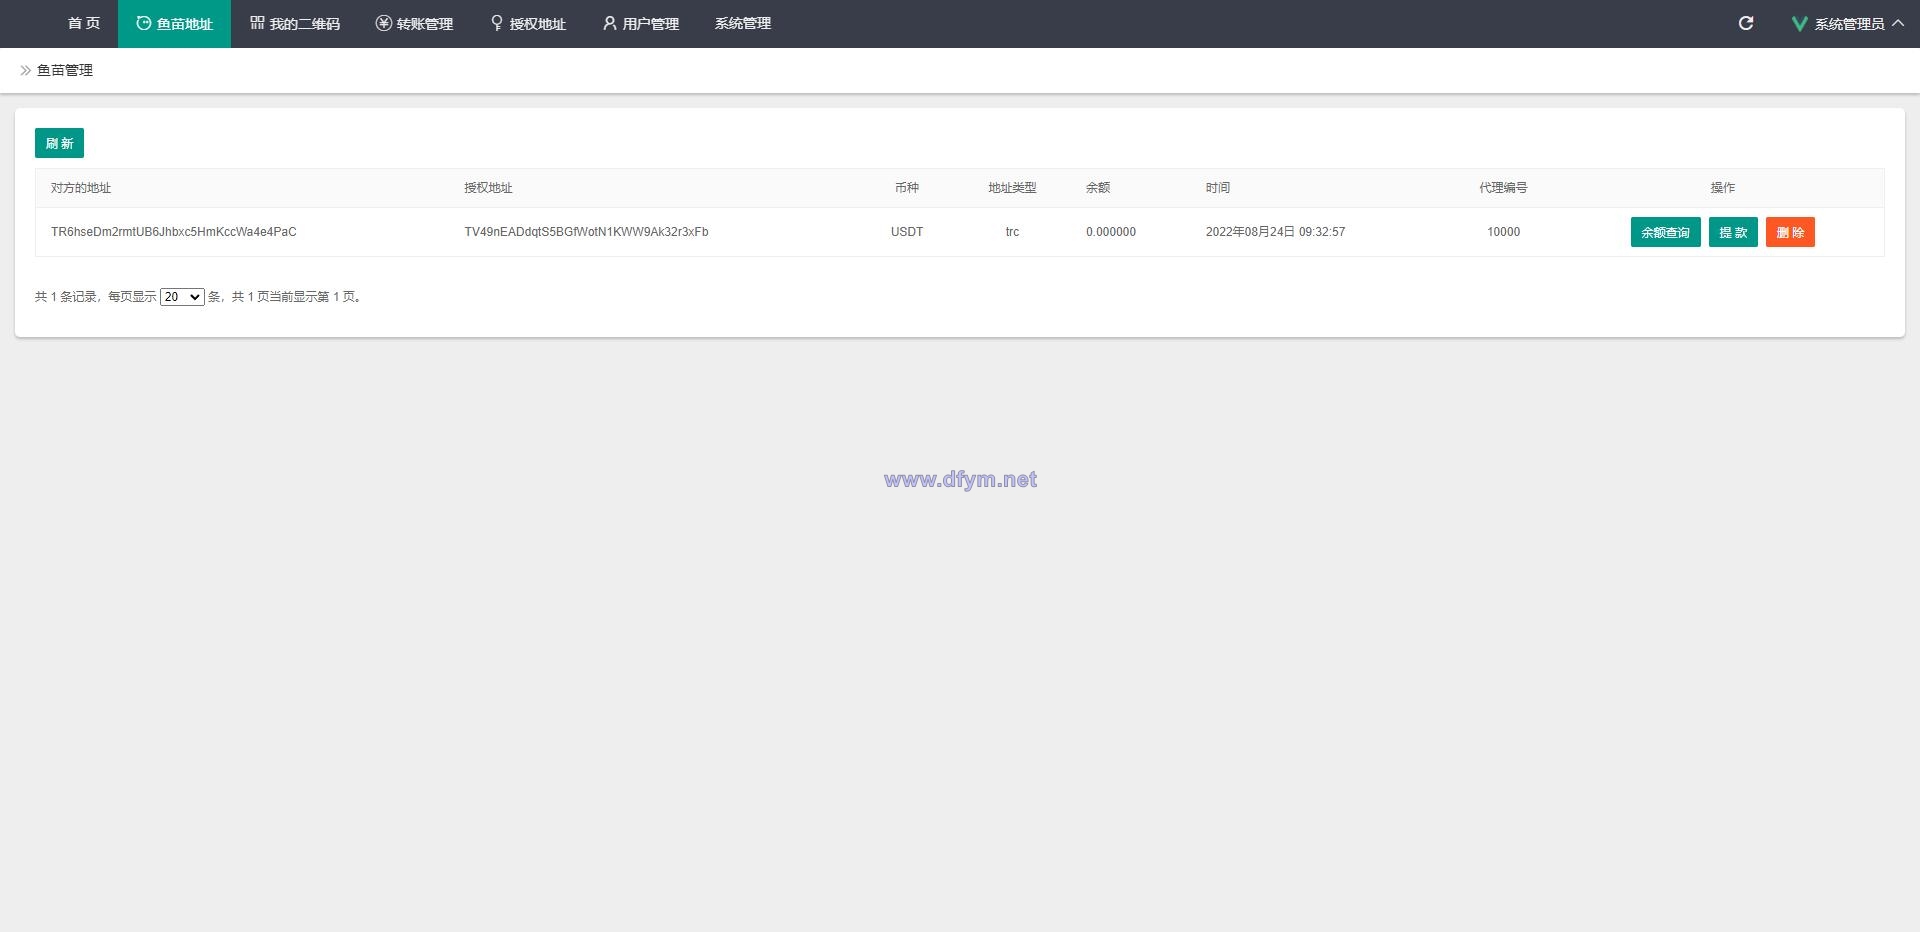Click the 授权地址 column header

[x=488, y=188]
